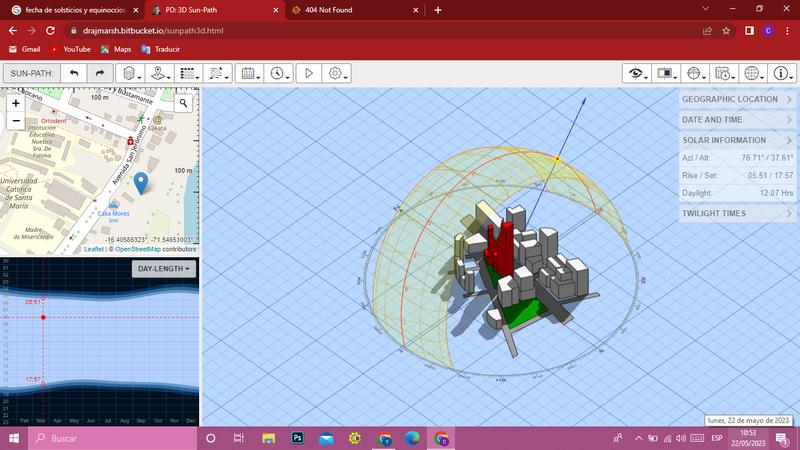Image resolution: width=800 pixels, height=450 pixels.
Task: Click the map search magnifier button
Action: [x=183, y=104]
